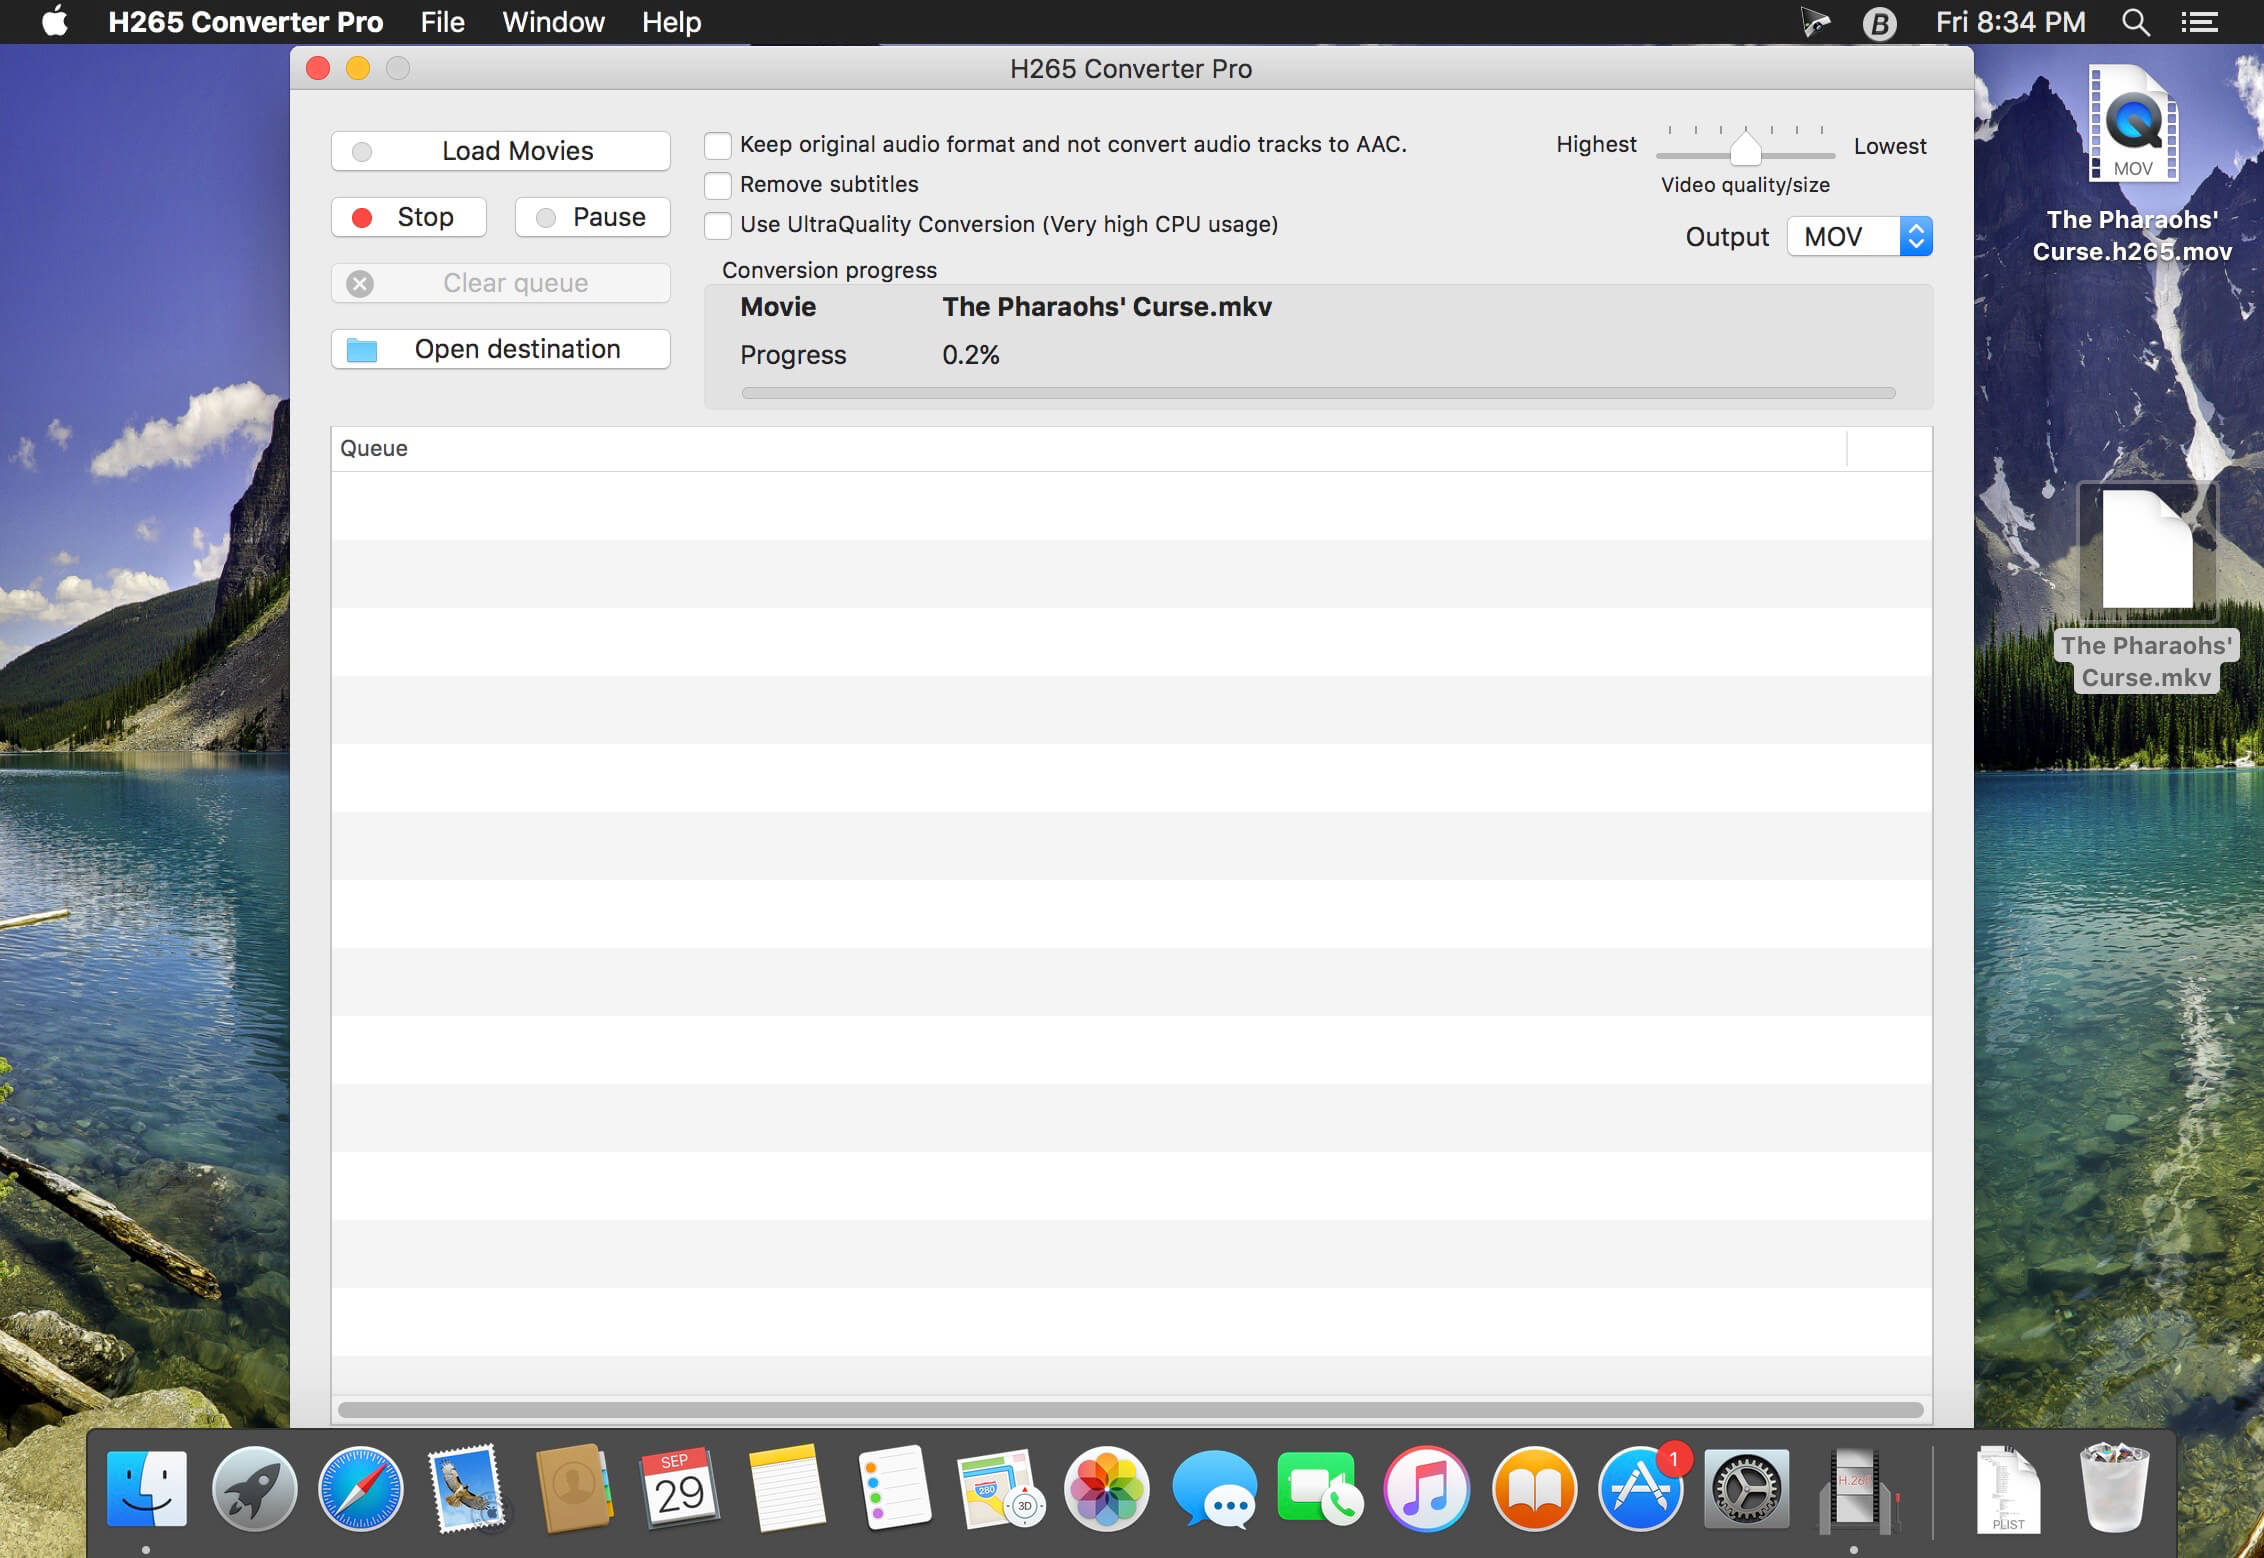Open the PLIST file in Dock
The width and height of the screenshot is (2264, 1558).
2008,1489
